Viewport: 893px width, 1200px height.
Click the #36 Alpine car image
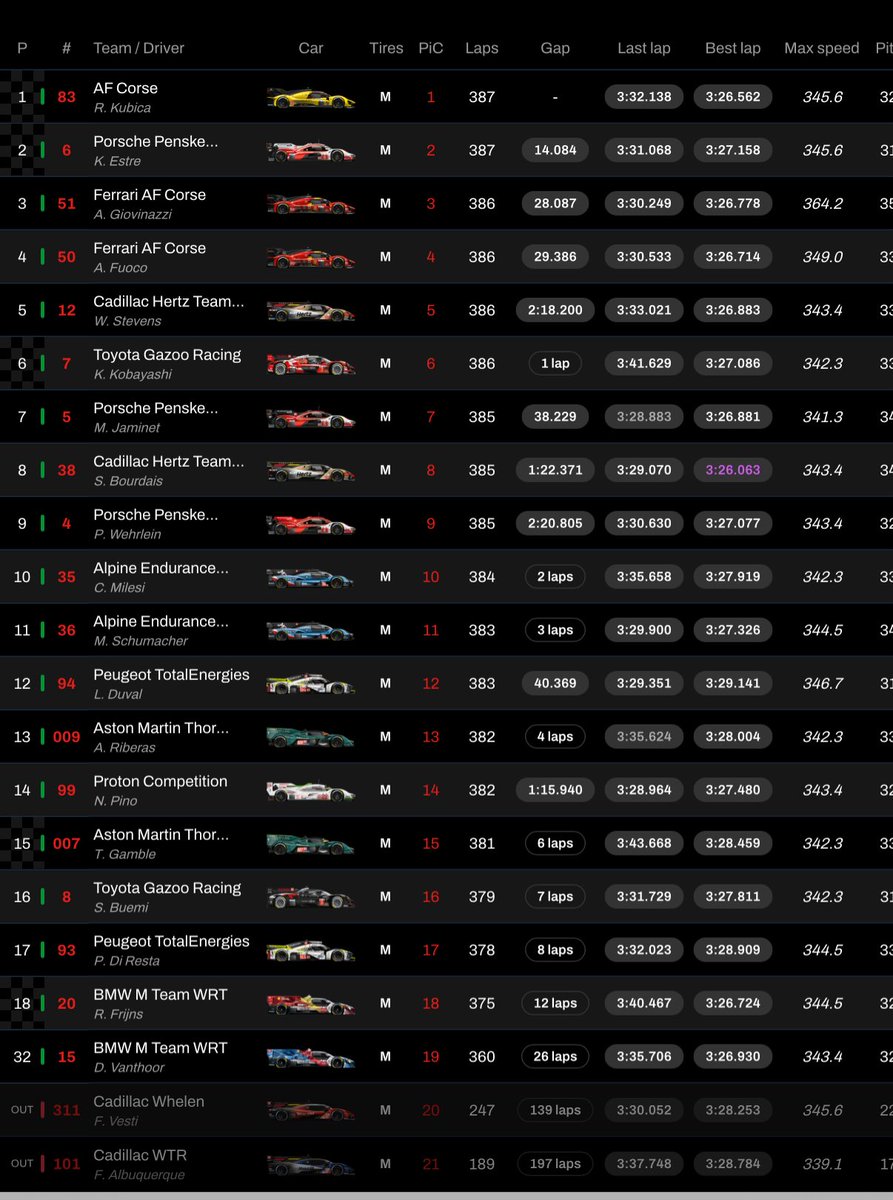(311, 631)
